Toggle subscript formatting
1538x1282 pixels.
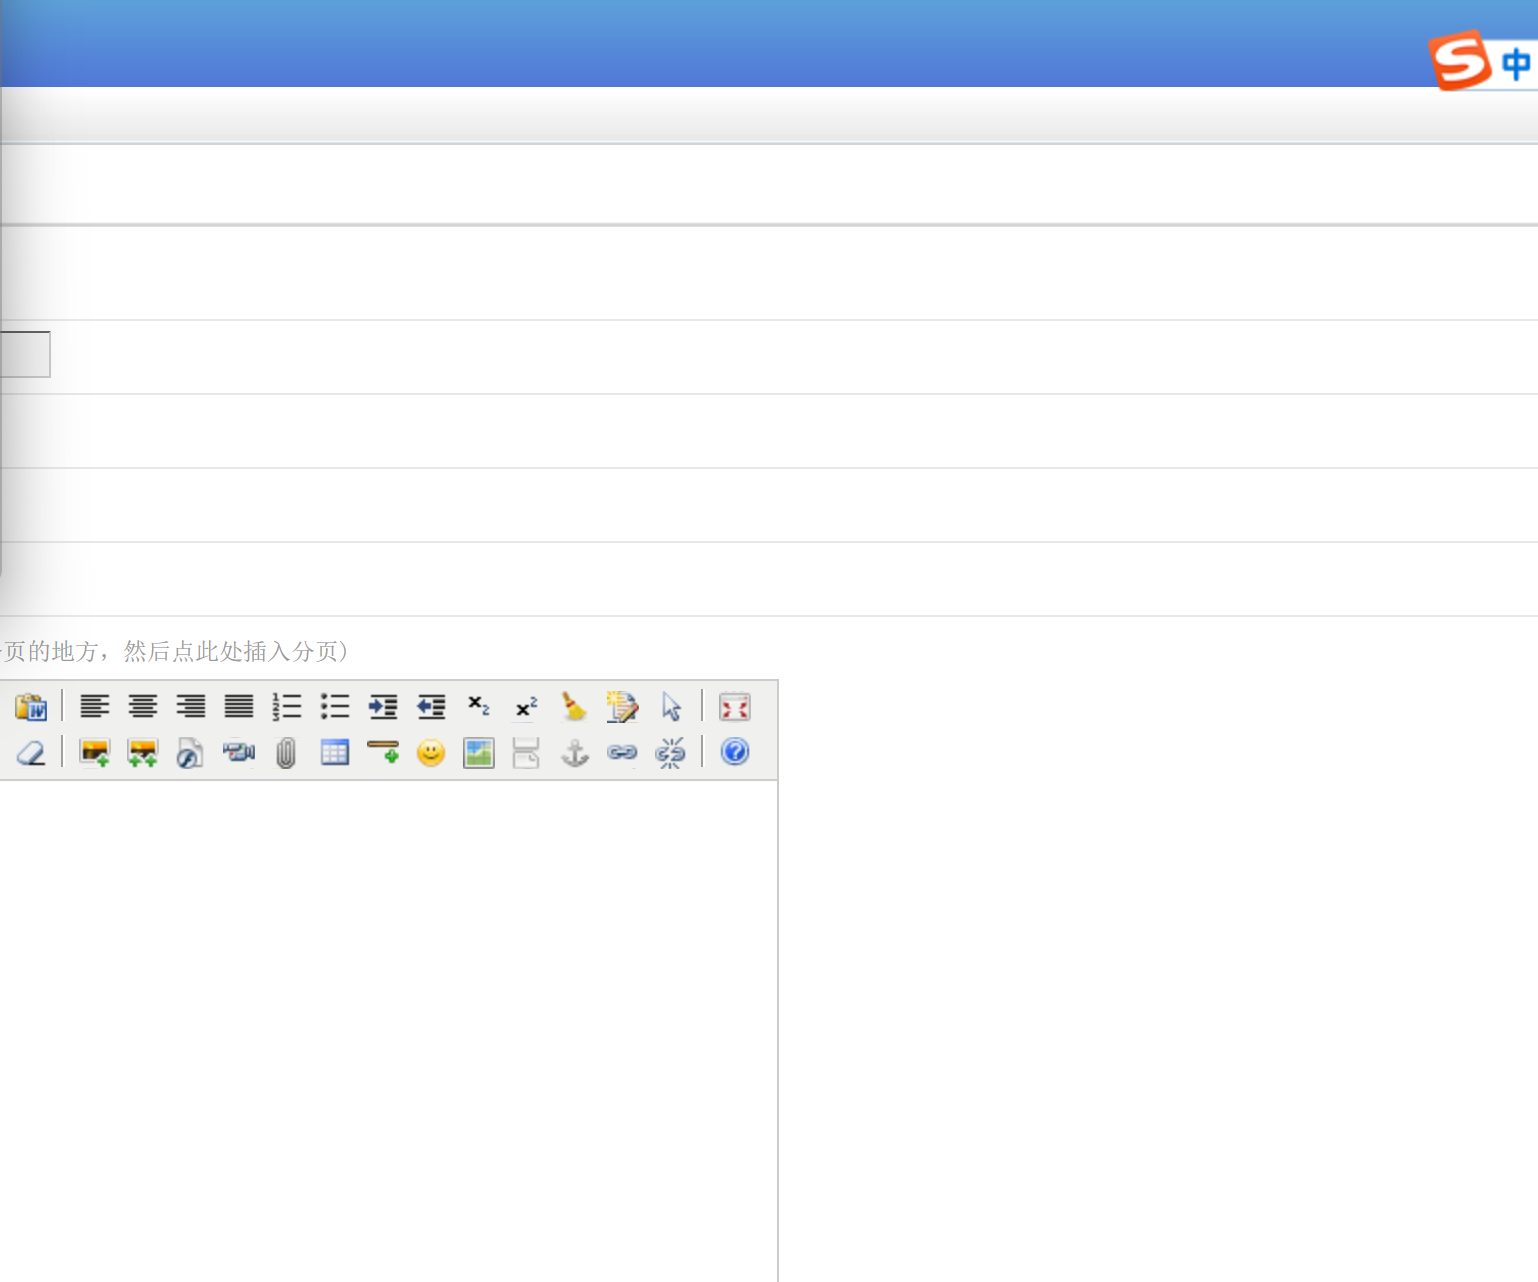[x=479, y=707]
